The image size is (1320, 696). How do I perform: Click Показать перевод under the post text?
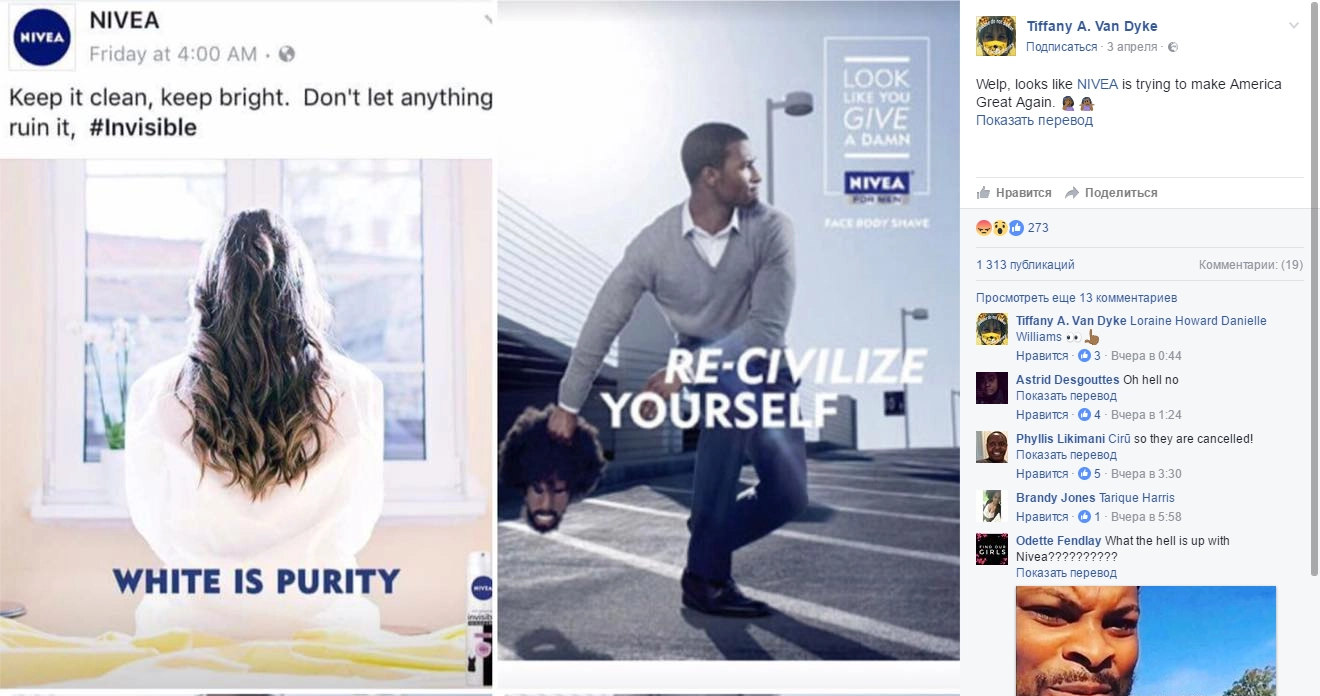click(1034, 120)
